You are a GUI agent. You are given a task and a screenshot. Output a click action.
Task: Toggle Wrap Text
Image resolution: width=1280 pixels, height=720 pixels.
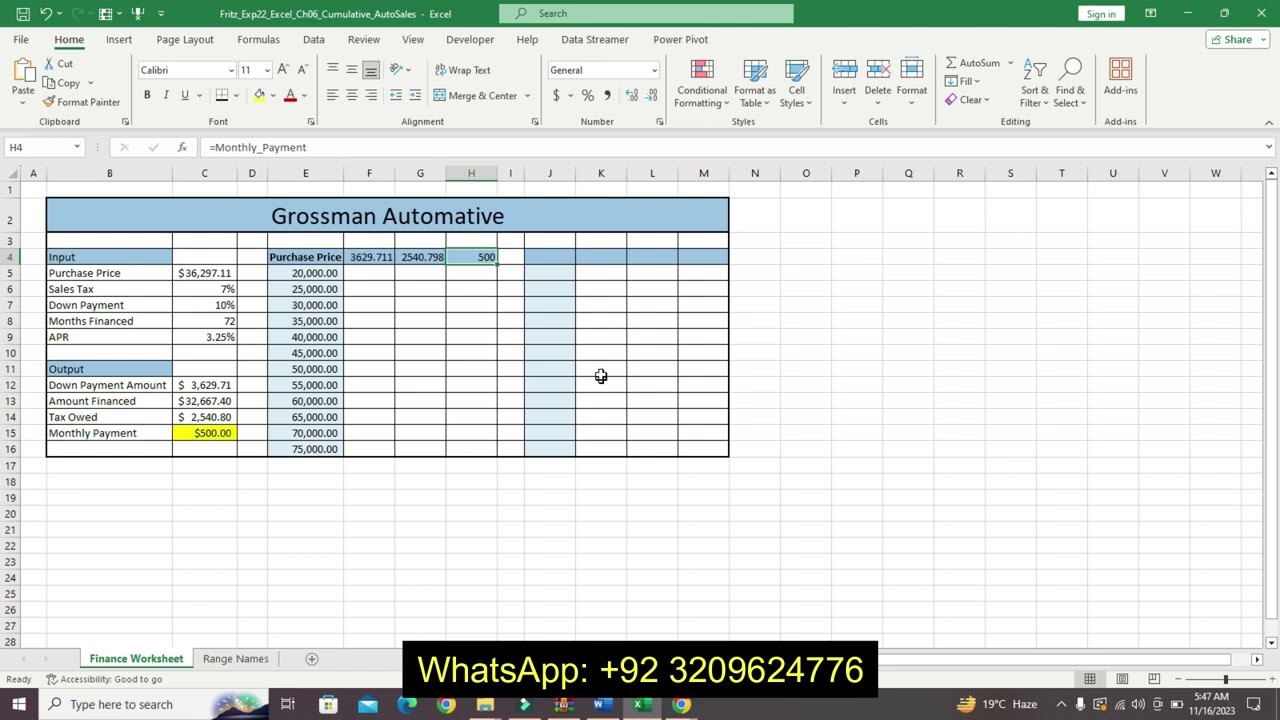click(462, 70)
